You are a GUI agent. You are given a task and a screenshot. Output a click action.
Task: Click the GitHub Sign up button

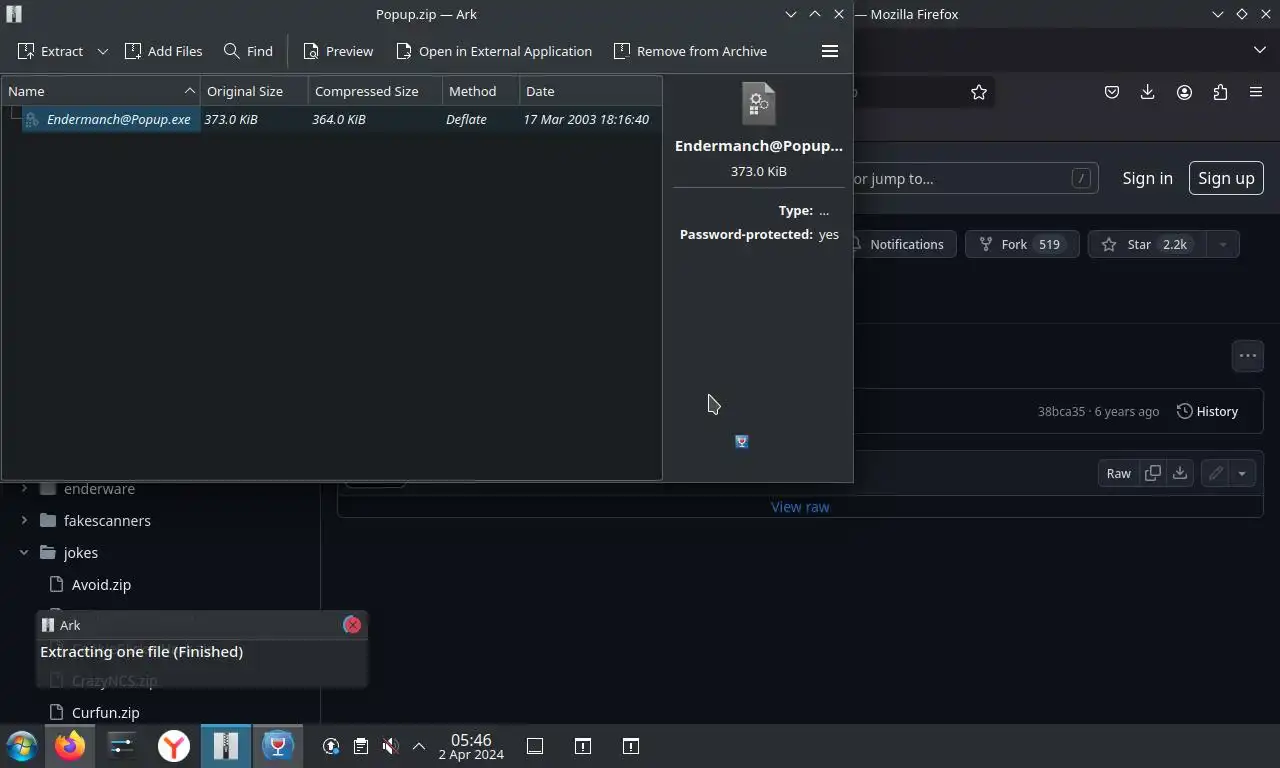pos(1226,178)
